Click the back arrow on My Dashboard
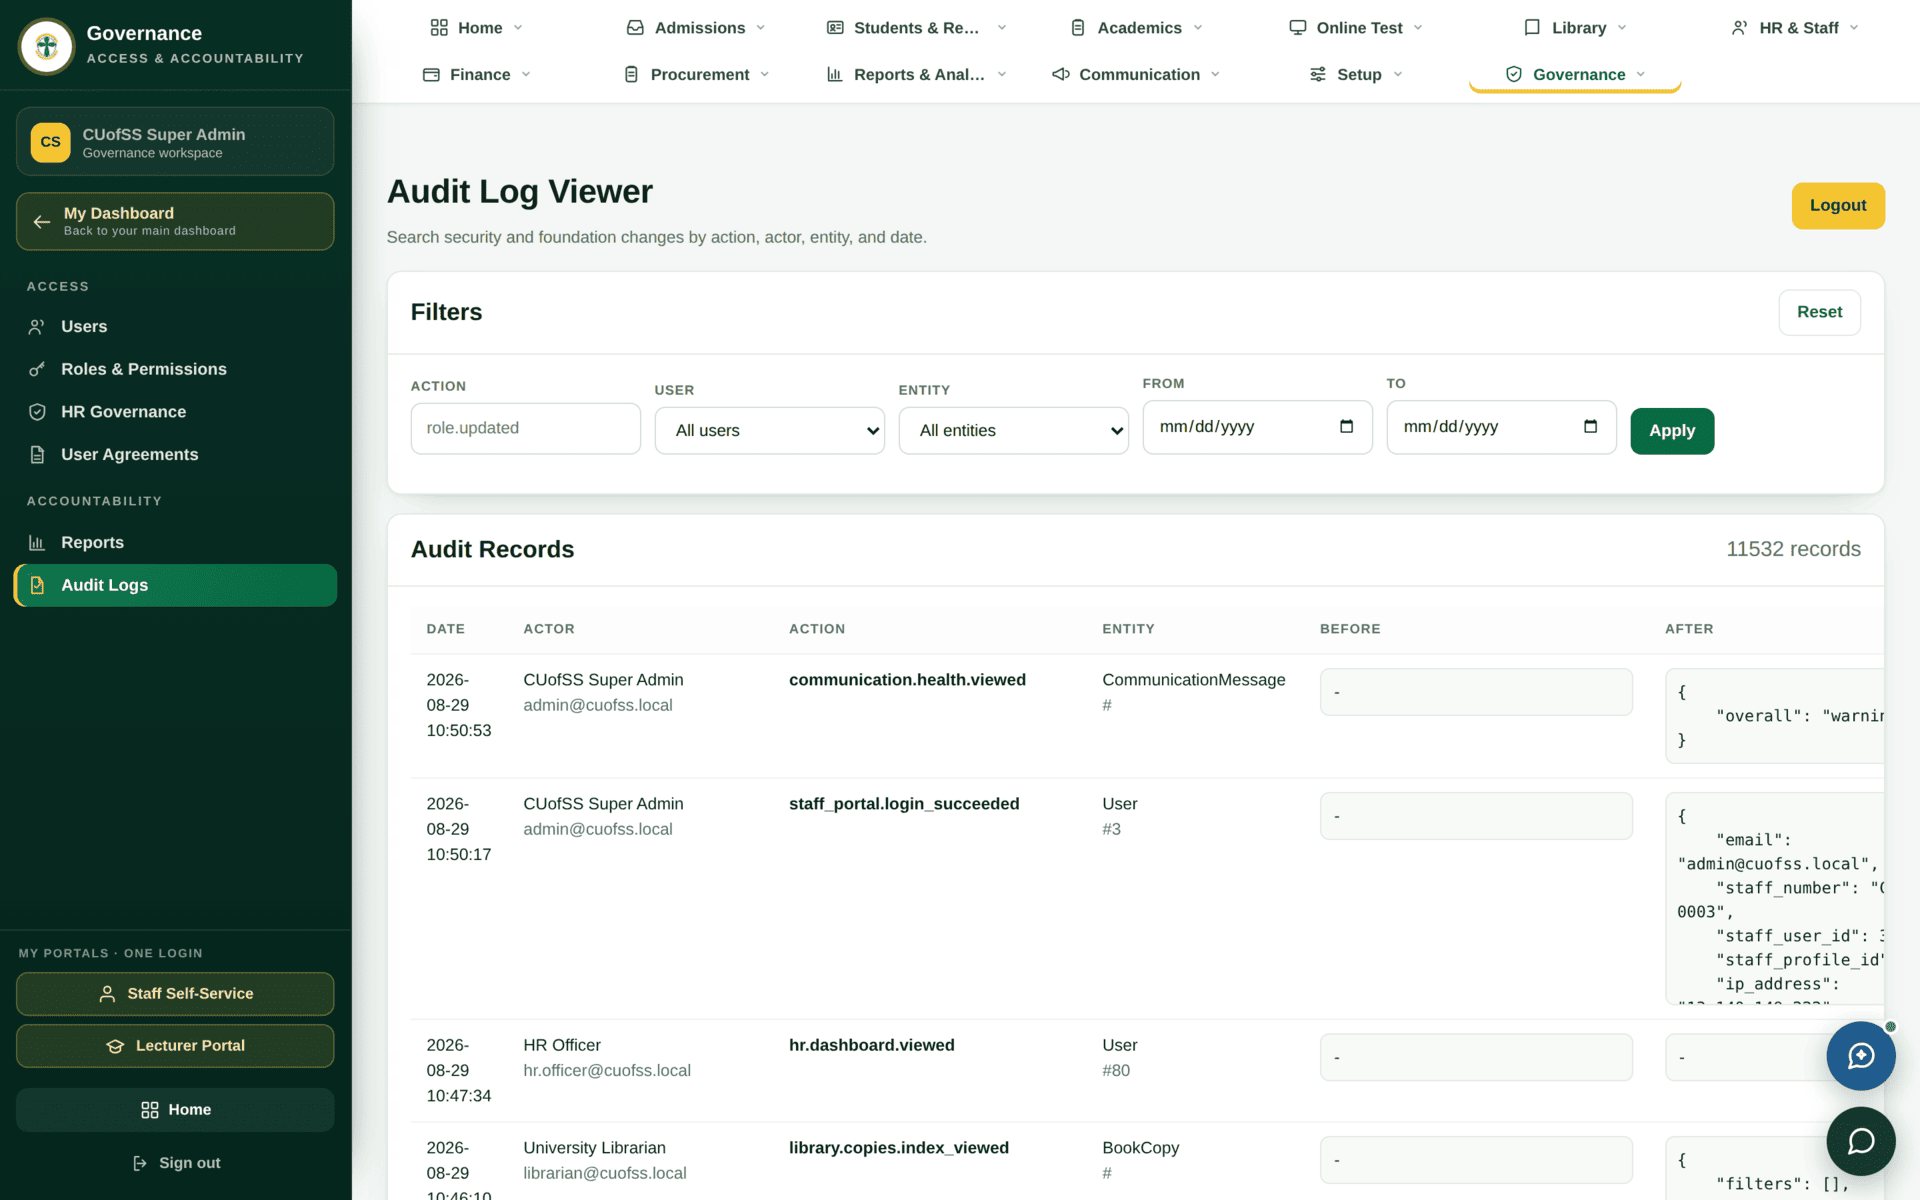This screenshot has width=1920, height=1200. (x=41, y=222)
